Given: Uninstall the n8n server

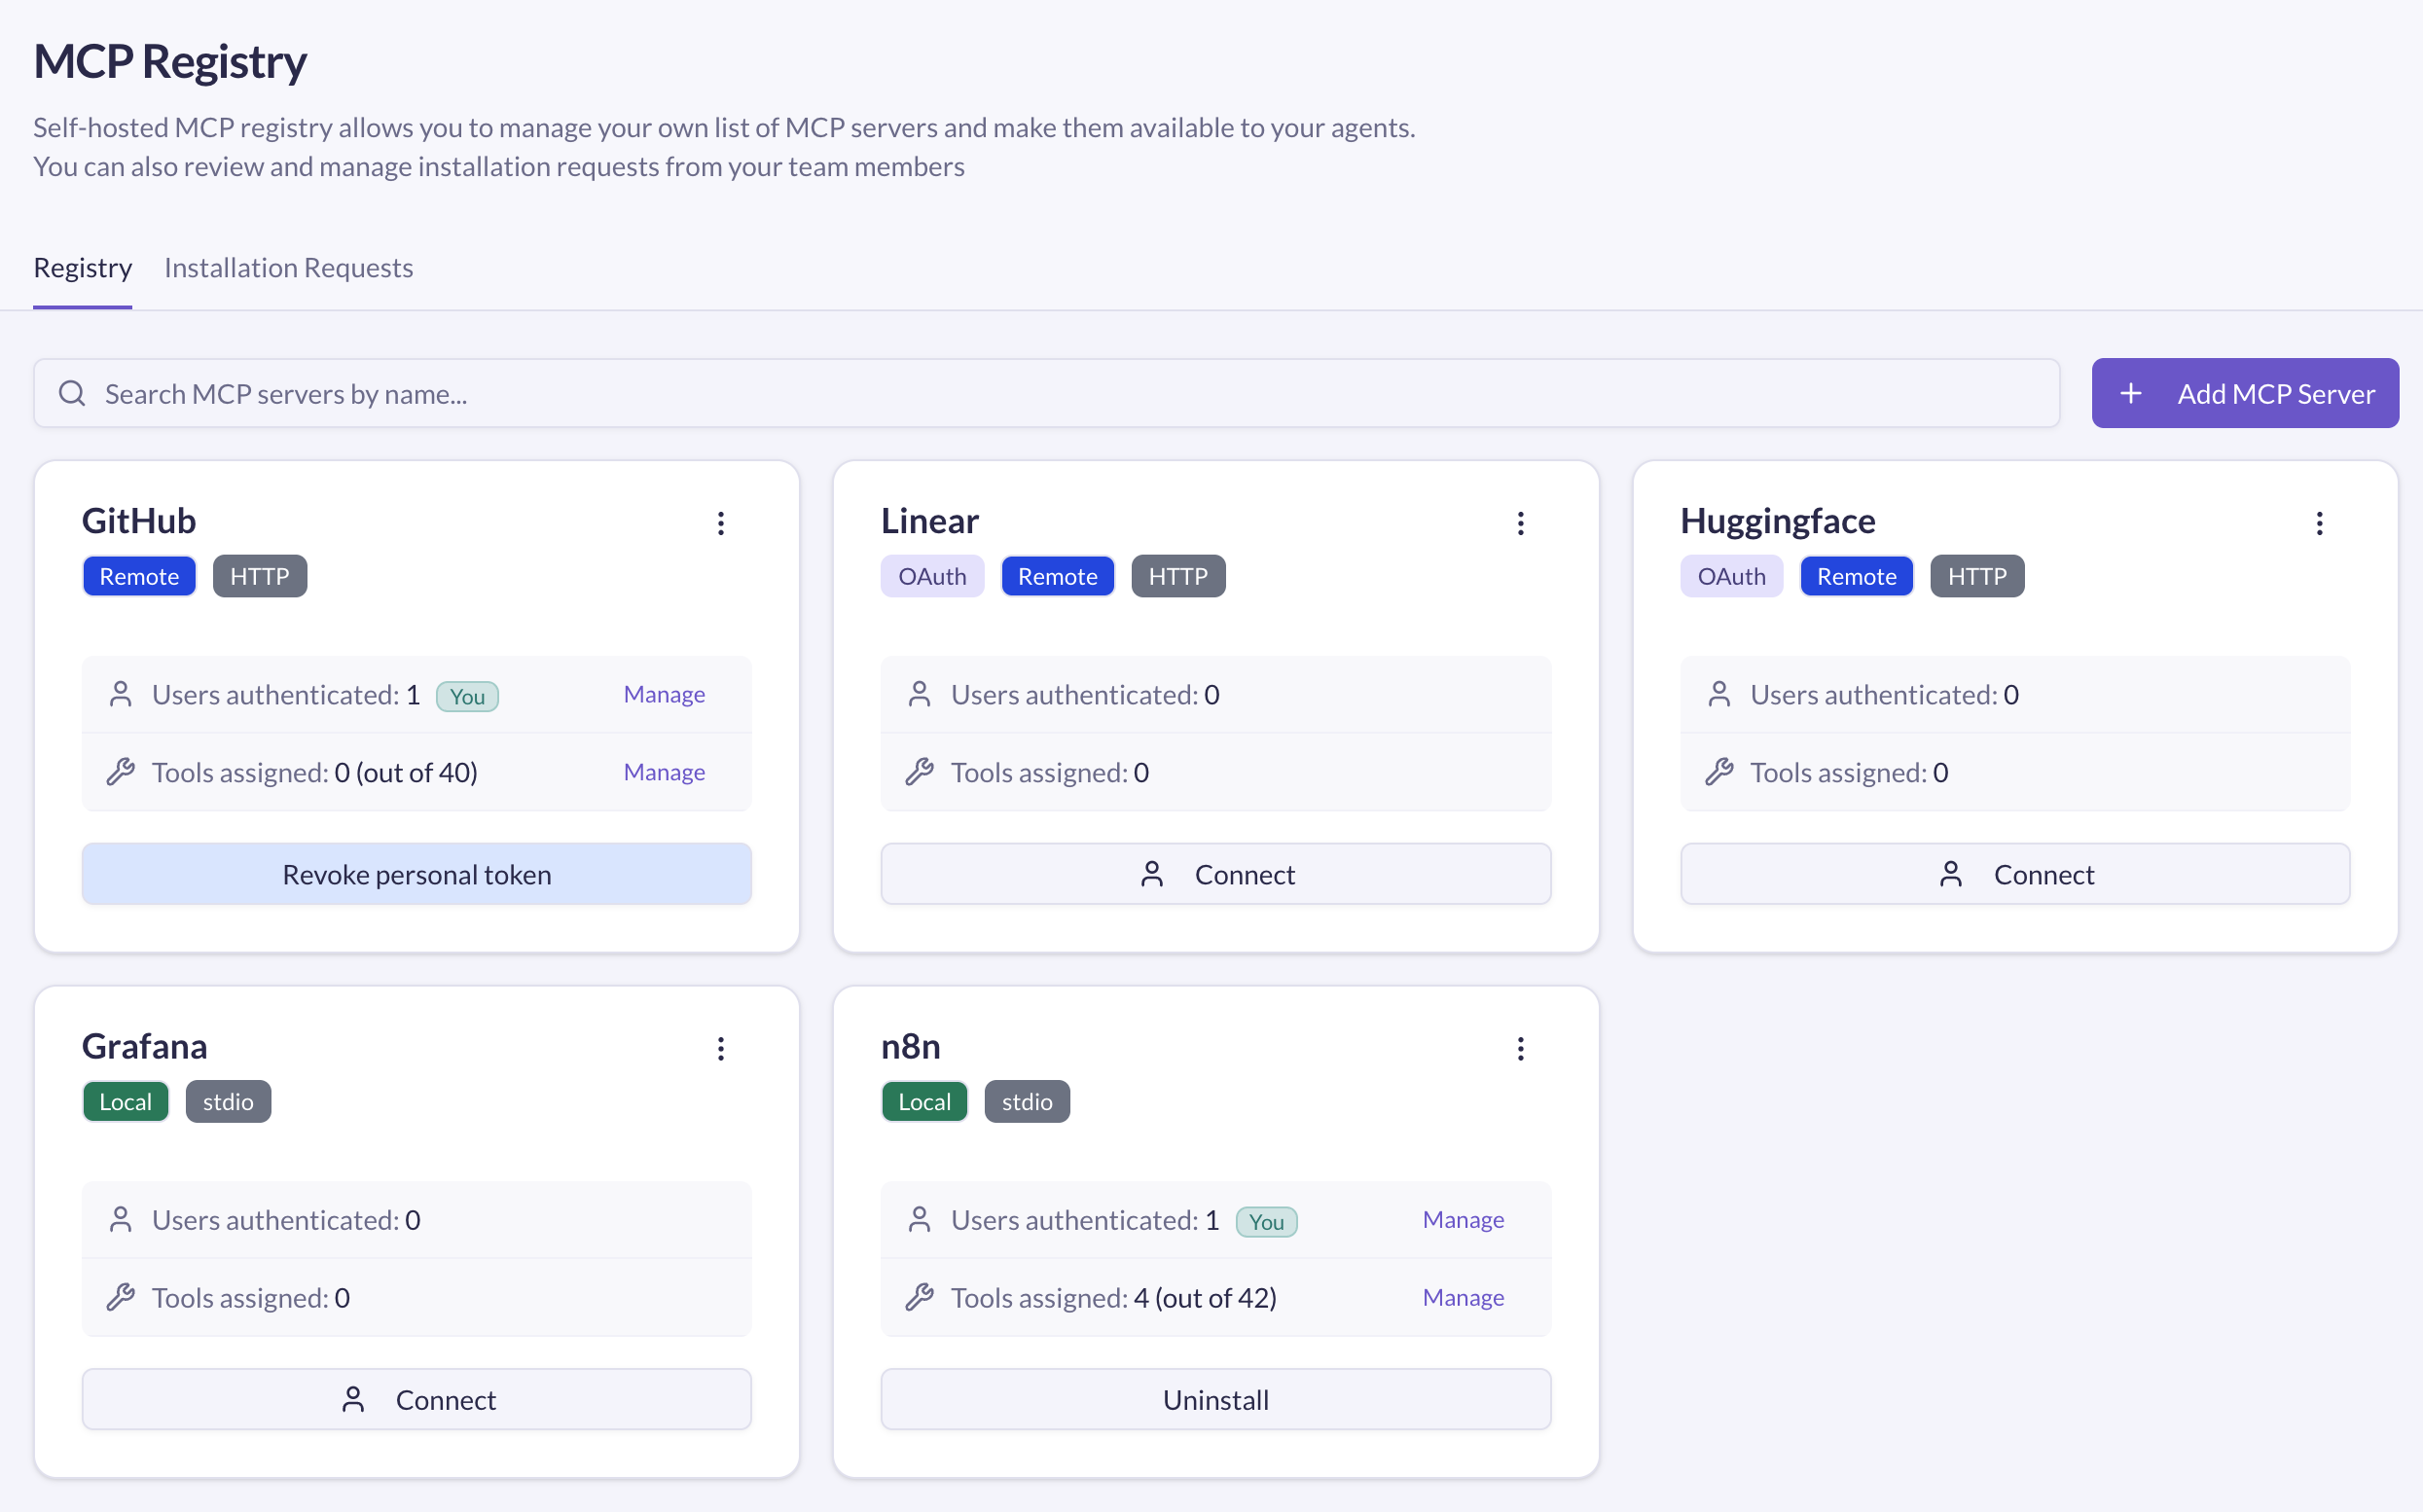Looking at the screenshot, I should (x=1215, y=1399).
